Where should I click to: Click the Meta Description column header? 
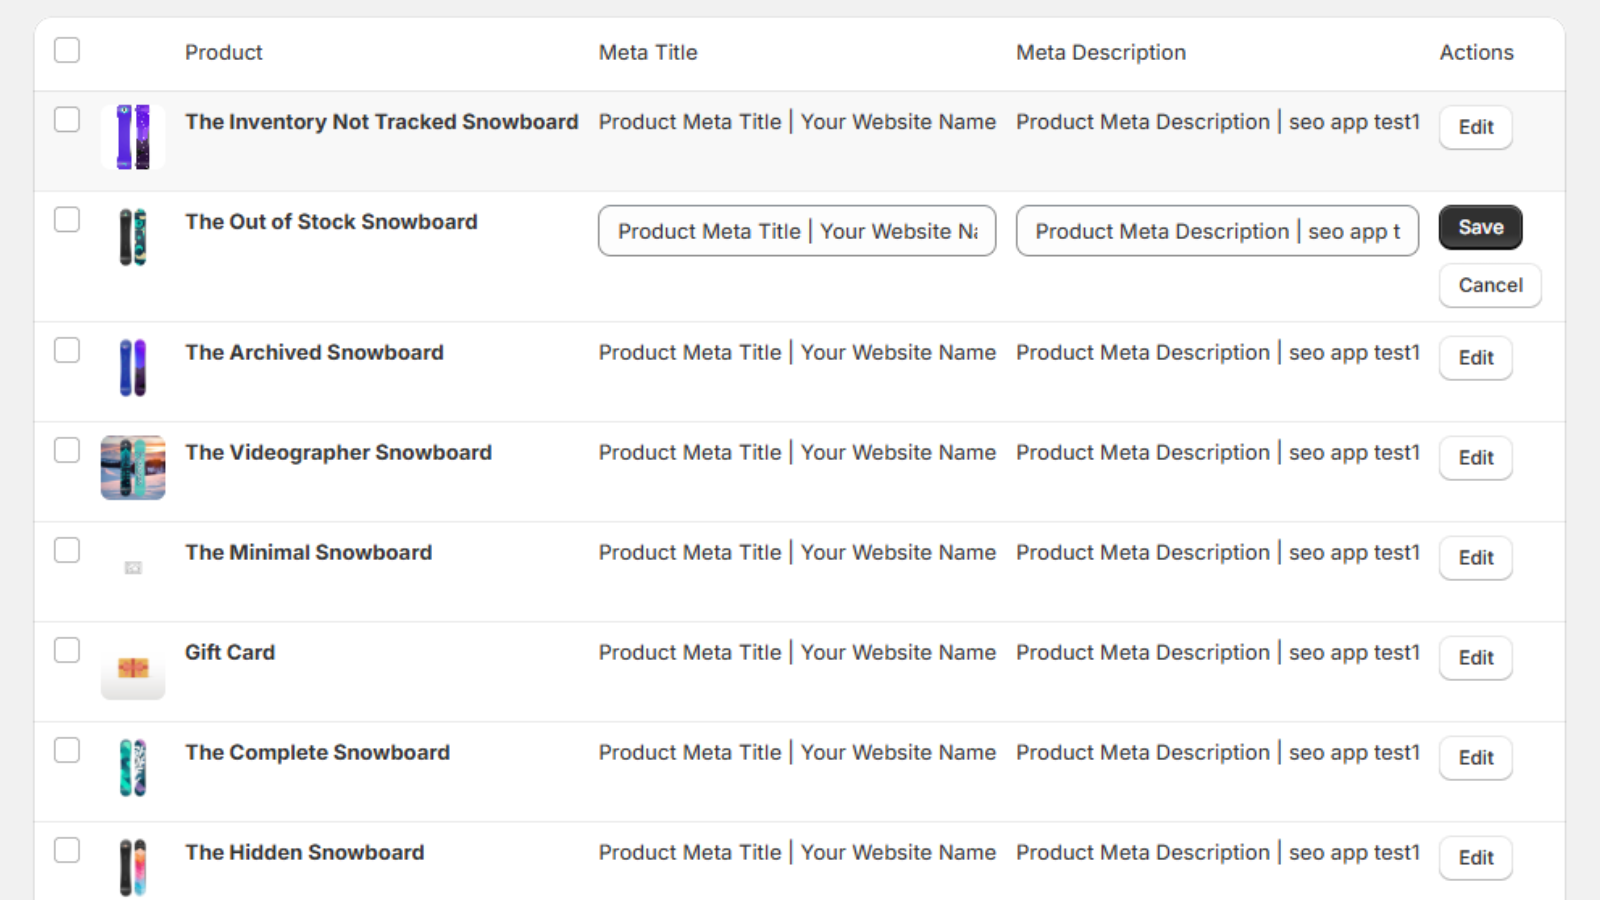[x=1100, y=52]
